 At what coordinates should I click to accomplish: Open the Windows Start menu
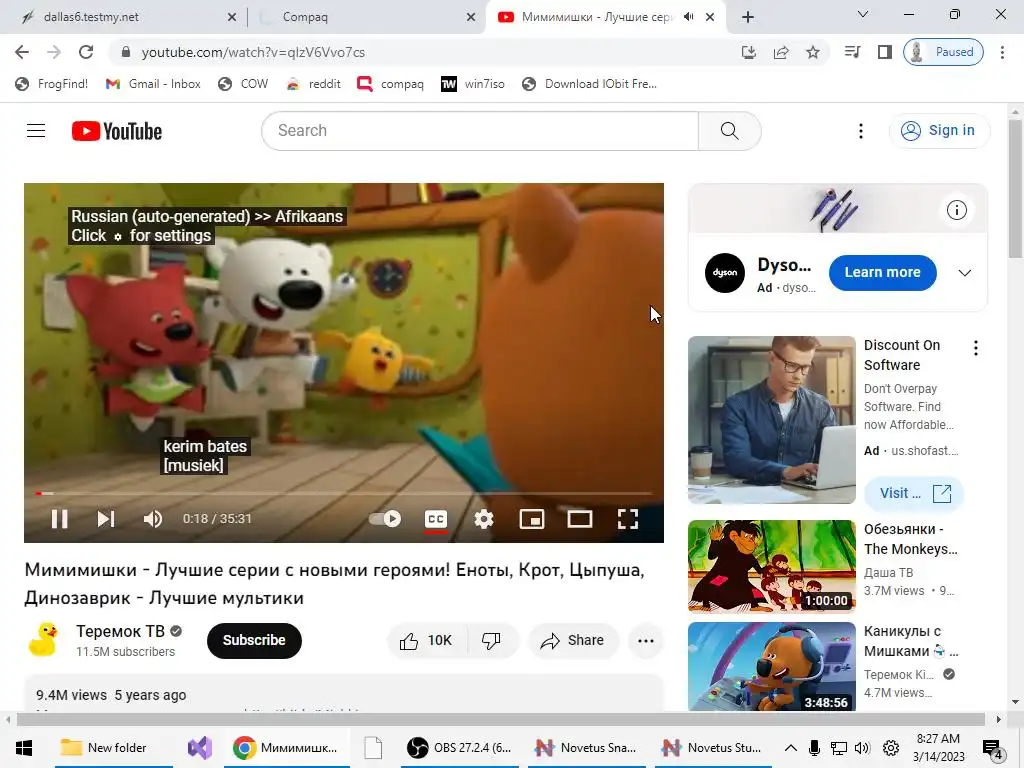pos(24,748)
